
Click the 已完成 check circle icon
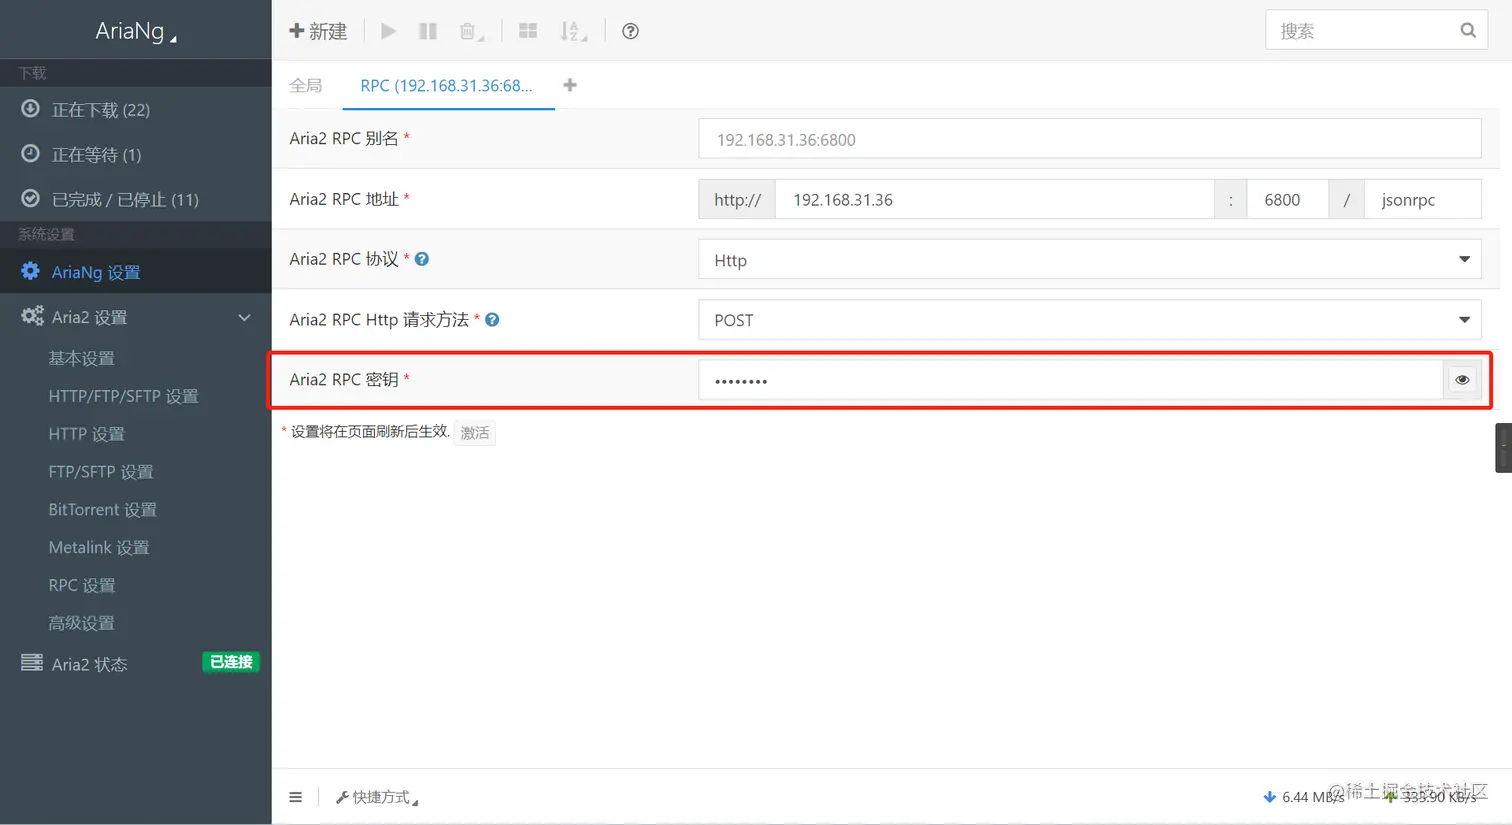(x=31, y=198)
